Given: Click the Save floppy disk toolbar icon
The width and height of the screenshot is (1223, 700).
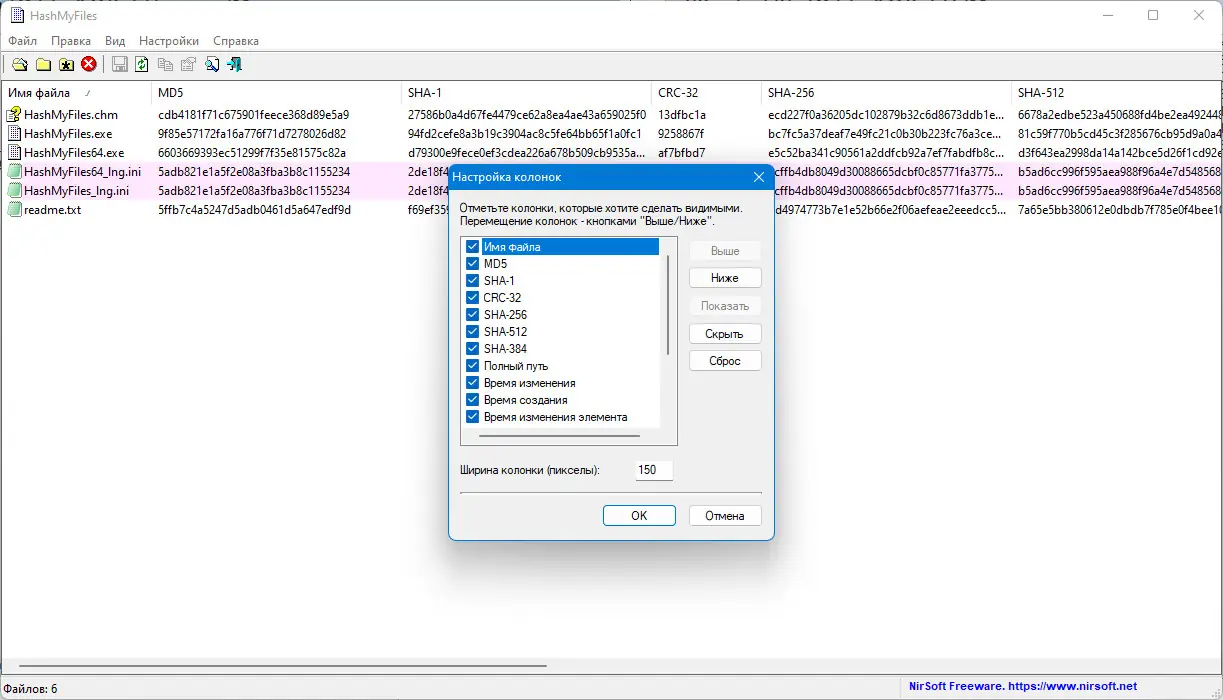Looking at the screenshot, I should point(120,65).
